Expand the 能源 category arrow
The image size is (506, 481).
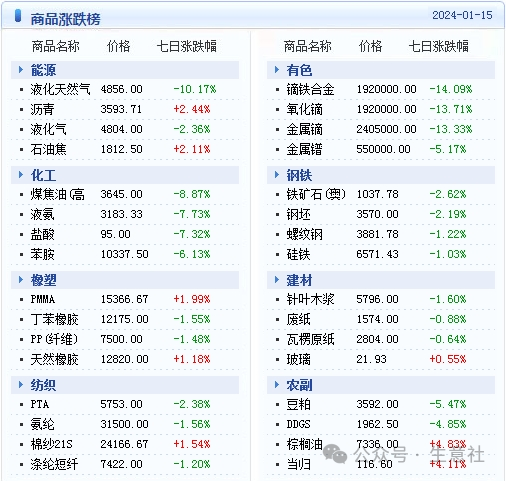tap(21, 70)
